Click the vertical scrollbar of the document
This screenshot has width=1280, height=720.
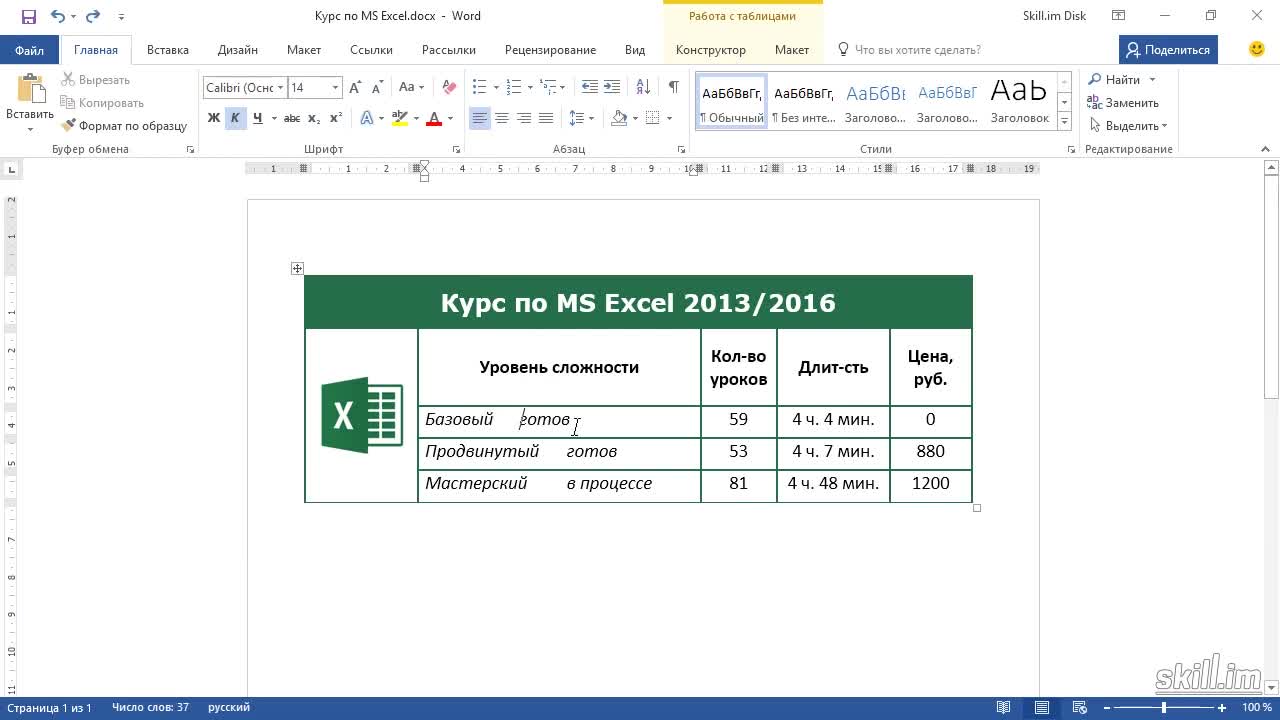pyautogui.click(x=1272, y=288)
